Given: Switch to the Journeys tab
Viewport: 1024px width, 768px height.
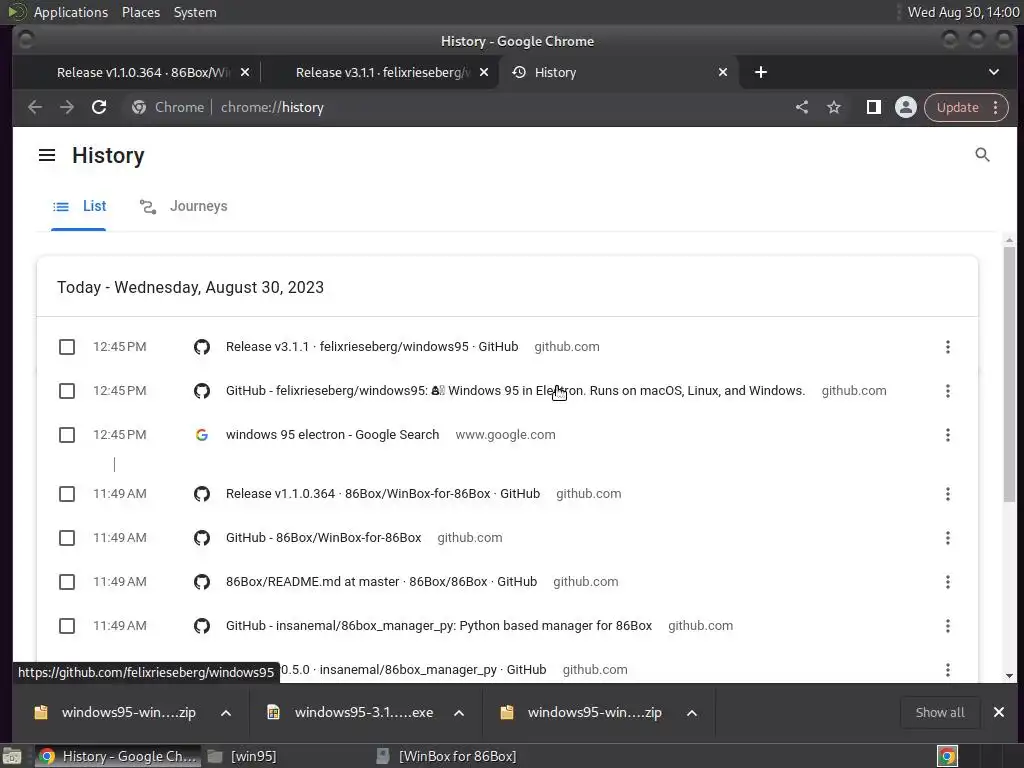Looking at the screenshot, I should pos(184,206).
